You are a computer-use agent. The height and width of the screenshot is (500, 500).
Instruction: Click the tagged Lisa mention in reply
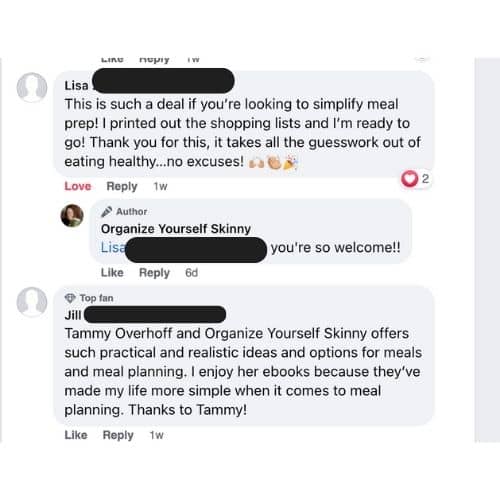click(x=113, y=248)
